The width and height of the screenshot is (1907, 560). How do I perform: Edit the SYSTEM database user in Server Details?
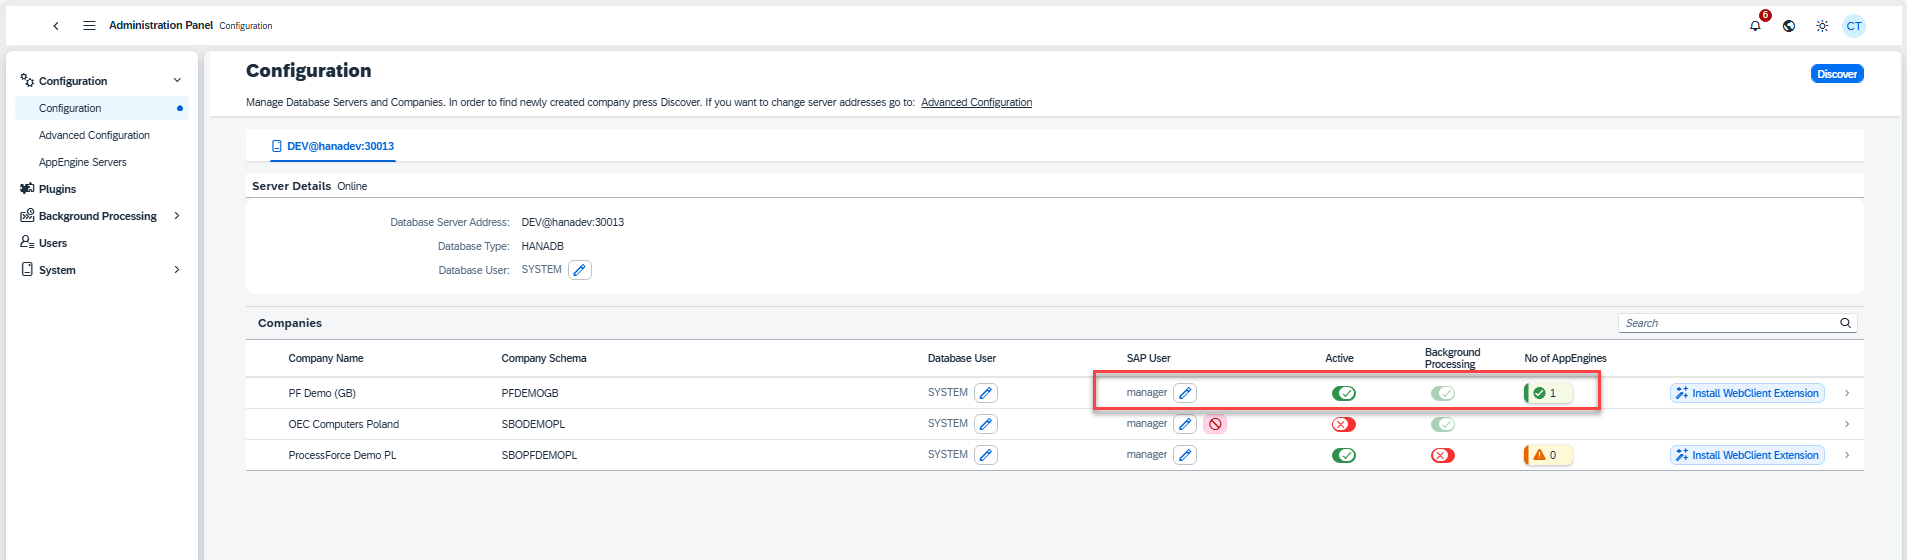(580, 270)
